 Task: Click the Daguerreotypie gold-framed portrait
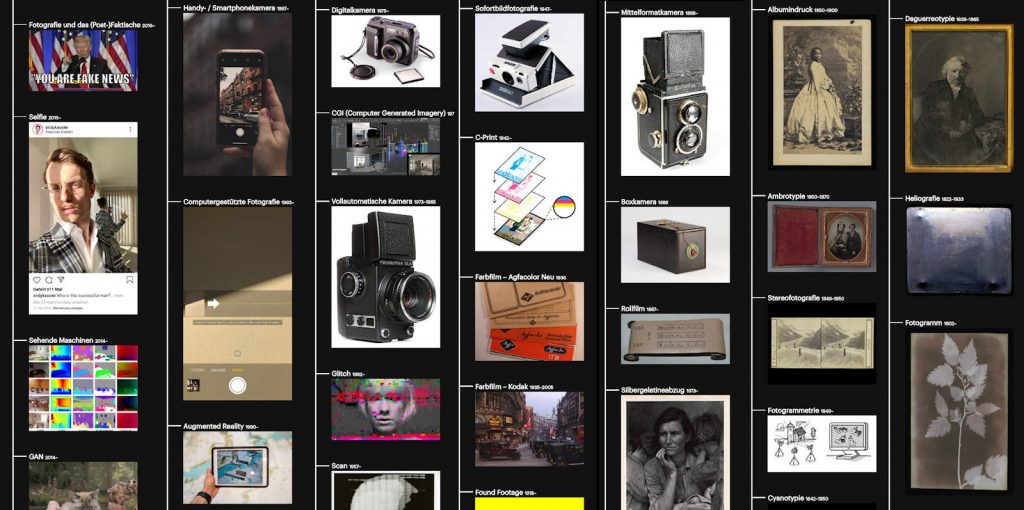(x=959, y=98)
